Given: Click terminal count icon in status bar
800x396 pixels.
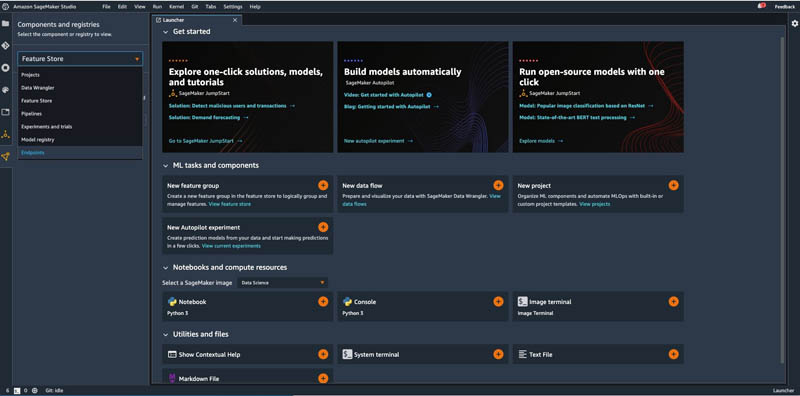Looking at the screenshot, I should click(16, 390).
